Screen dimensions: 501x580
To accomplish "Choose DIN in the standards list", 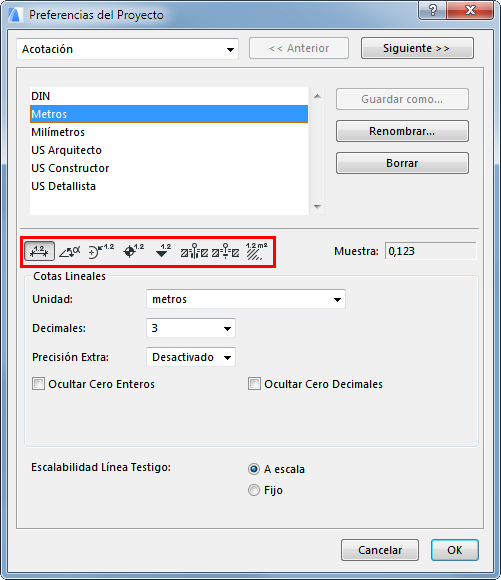I will click(169, 96).
